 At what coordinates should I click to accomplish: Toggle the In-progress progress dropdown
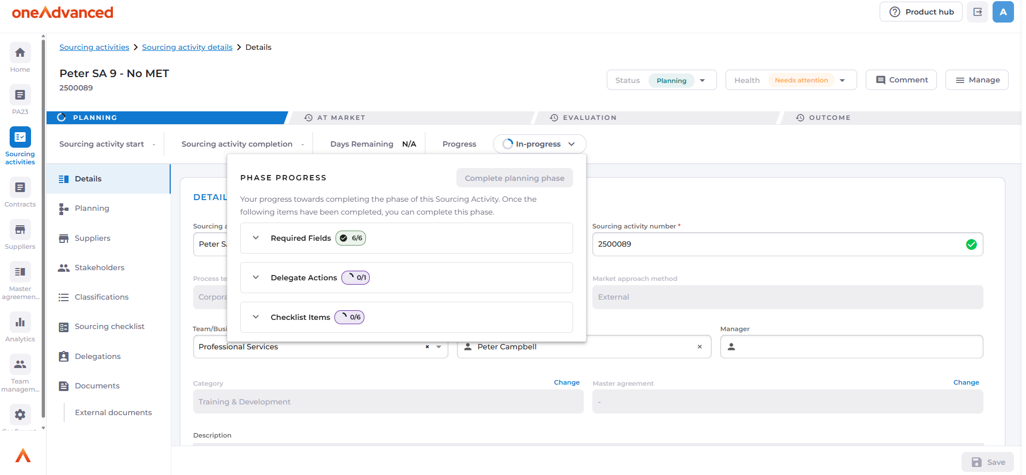pyautogui.click(x=540, y=144)
